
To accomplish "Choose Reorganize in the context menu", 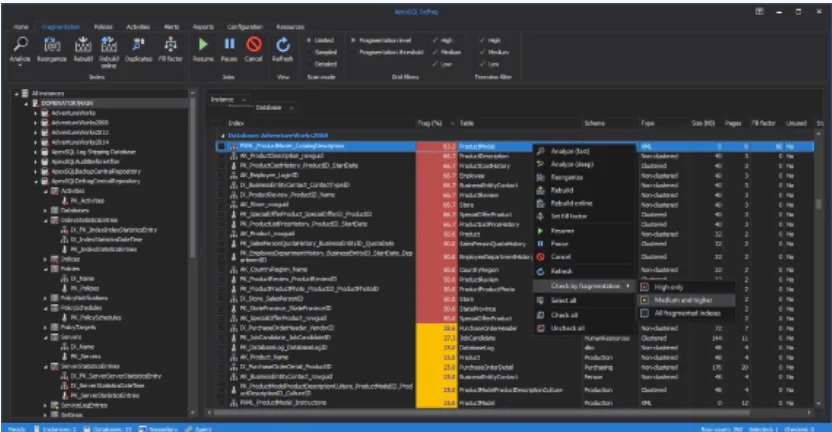I will [x=567, y=177].
